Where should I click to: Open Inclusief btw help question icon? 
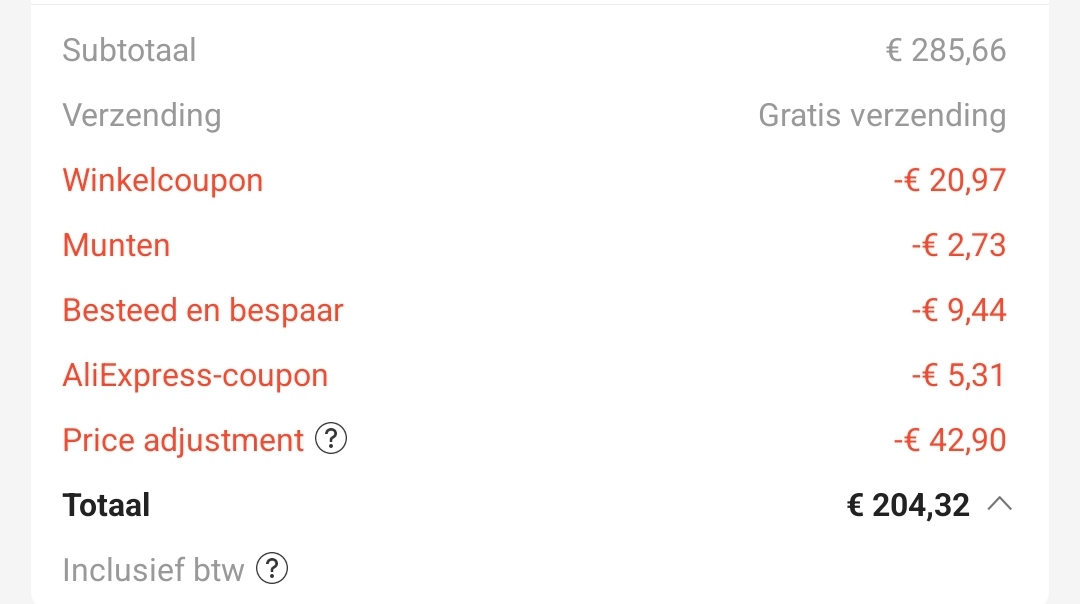[x=271, y=569]
